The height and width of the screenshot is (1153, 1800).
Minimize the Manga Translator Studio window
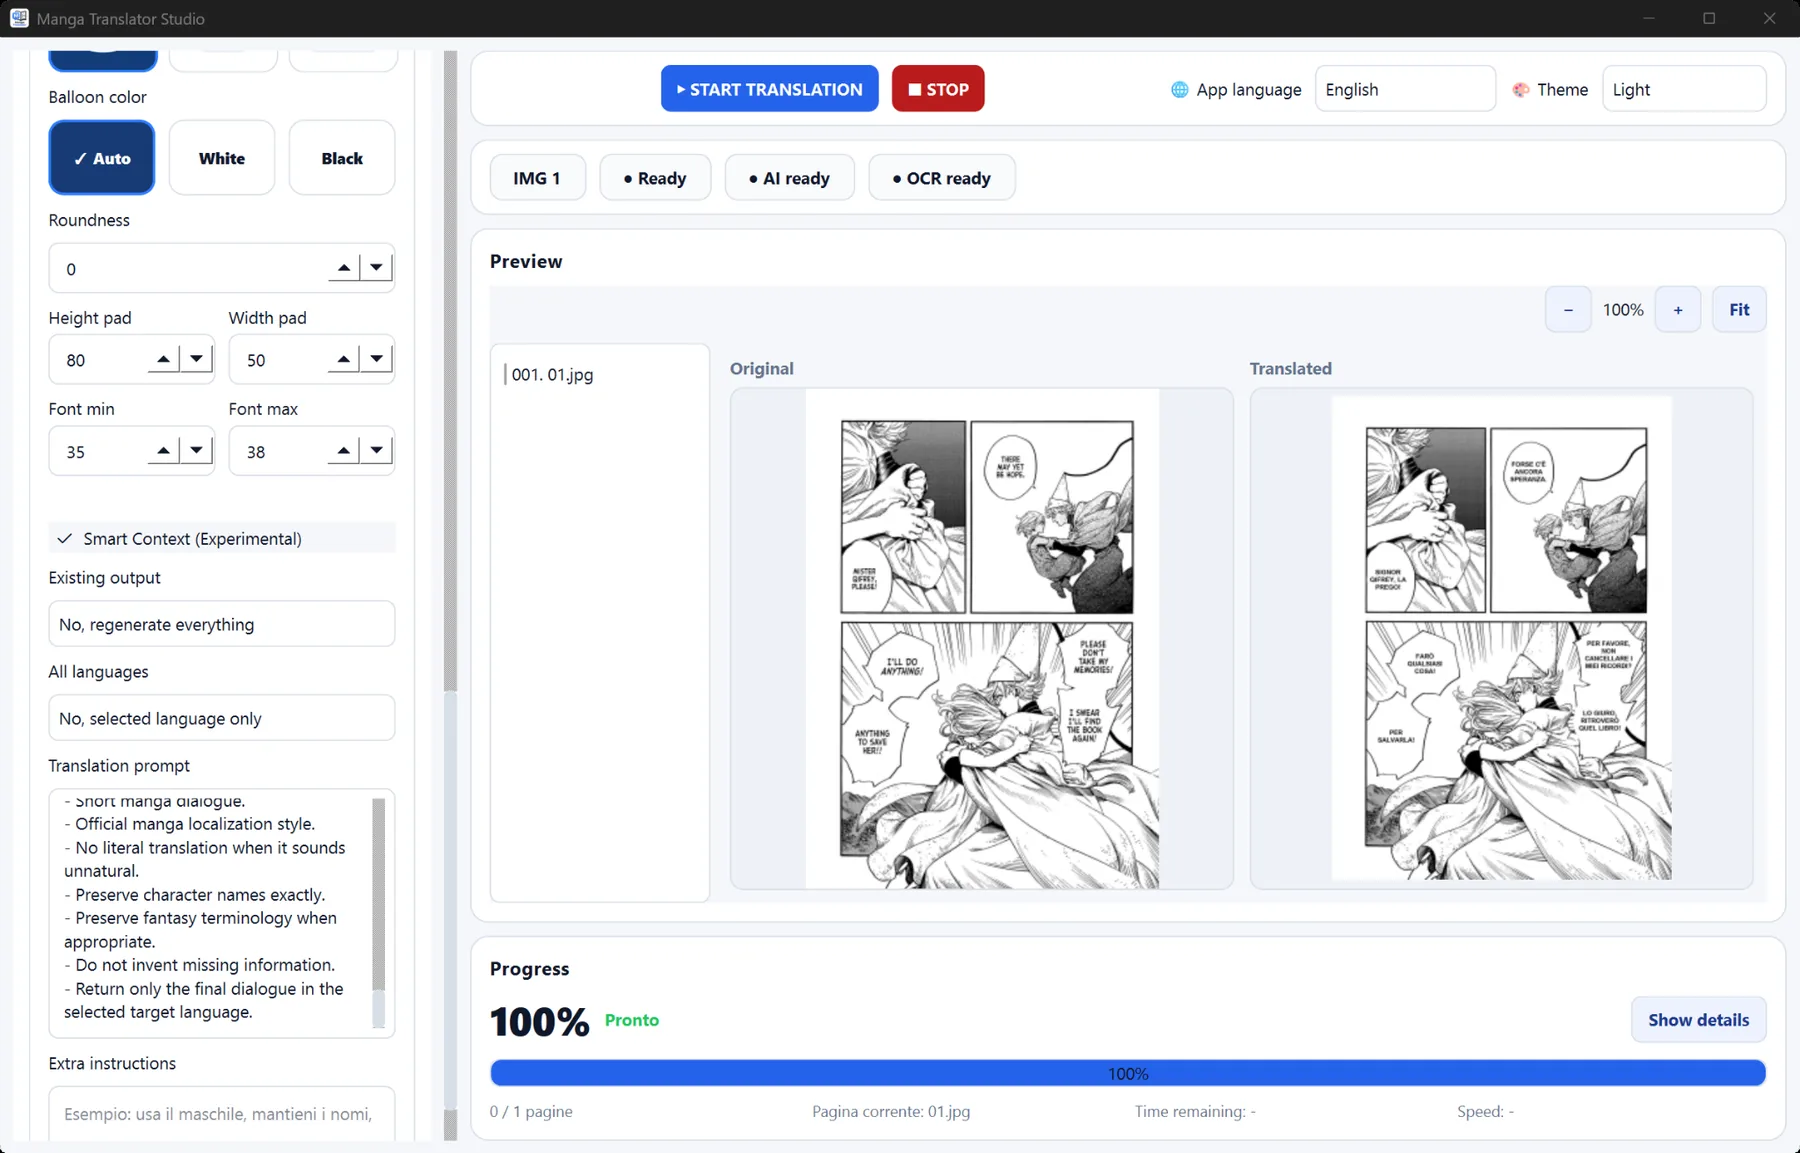pyautogui.click(x=1649, y=18)
